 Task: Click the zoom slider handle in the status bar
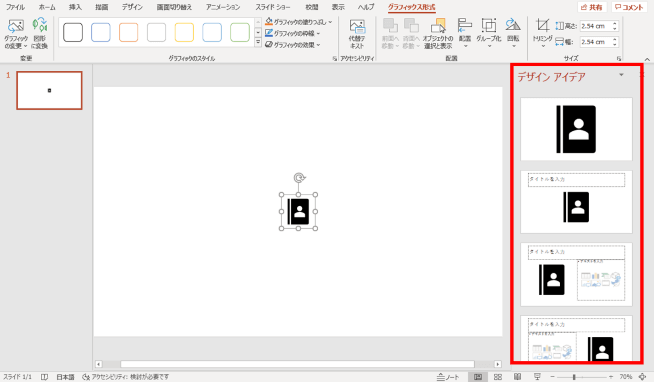click(x=574, y=377)
